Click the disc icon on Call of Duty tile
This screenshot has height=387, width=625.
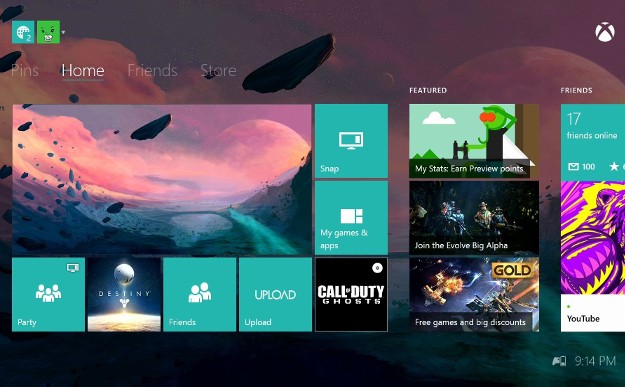tap(377, 268)
